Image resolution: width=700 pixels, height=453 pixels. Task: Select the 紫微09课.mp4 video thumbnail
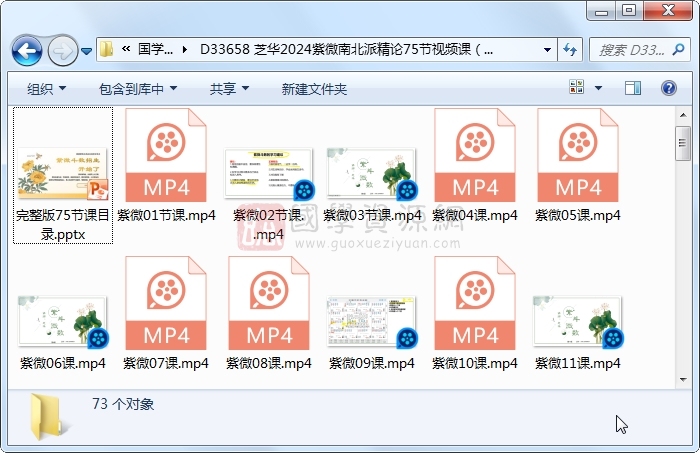372,321
